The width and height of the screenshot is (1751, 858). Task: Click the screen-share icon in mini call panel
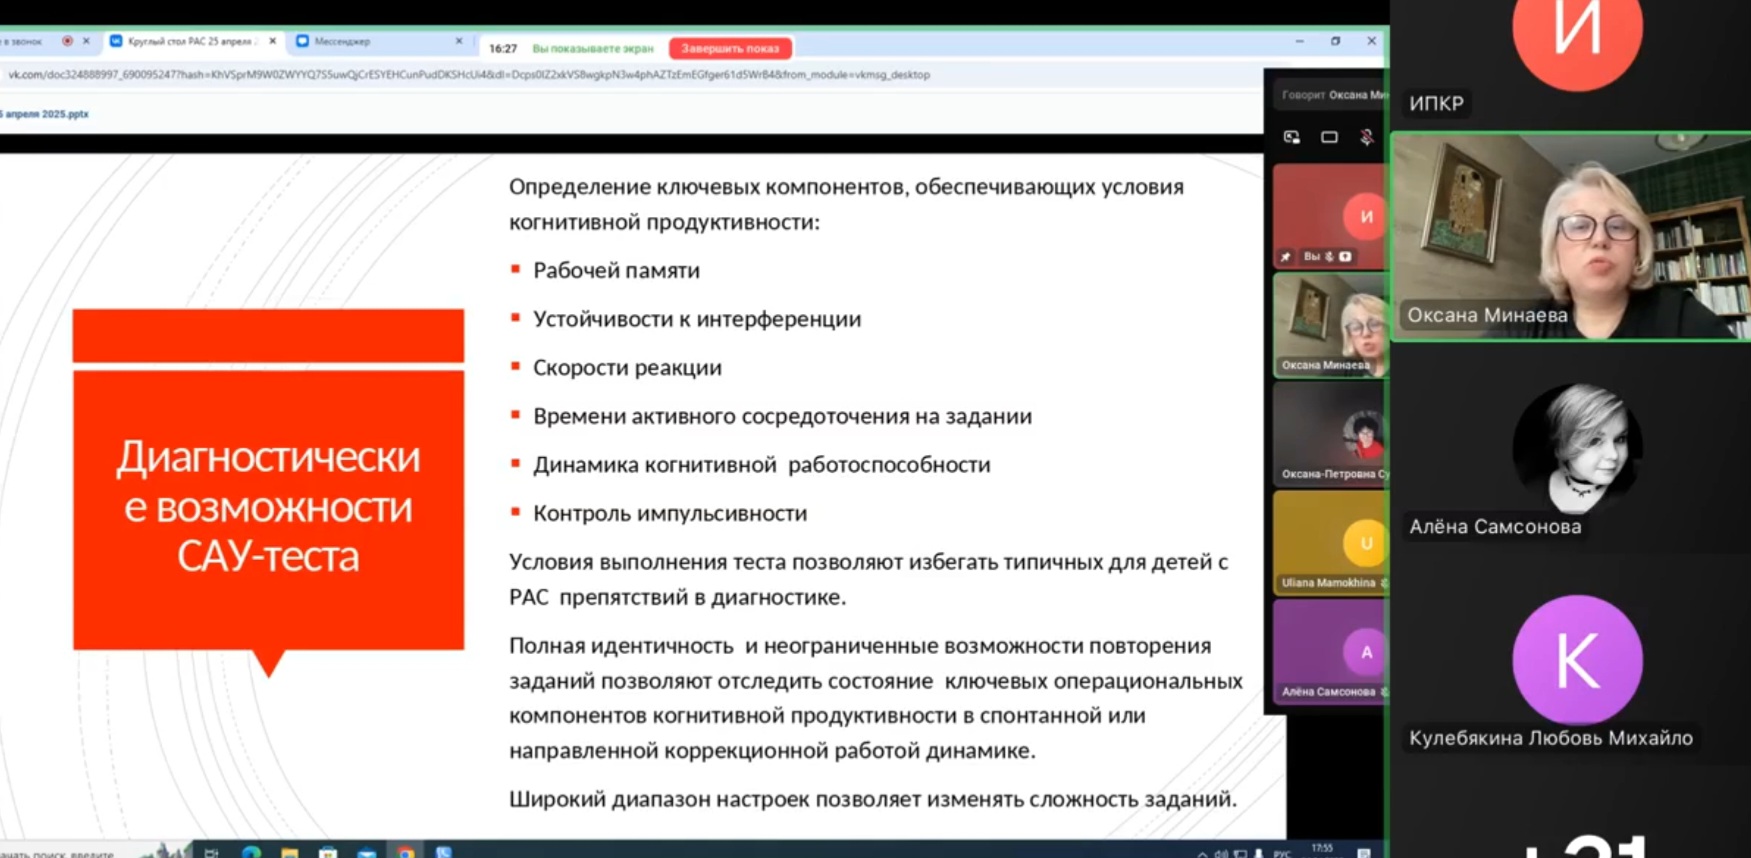click(x=1292, y=138)
